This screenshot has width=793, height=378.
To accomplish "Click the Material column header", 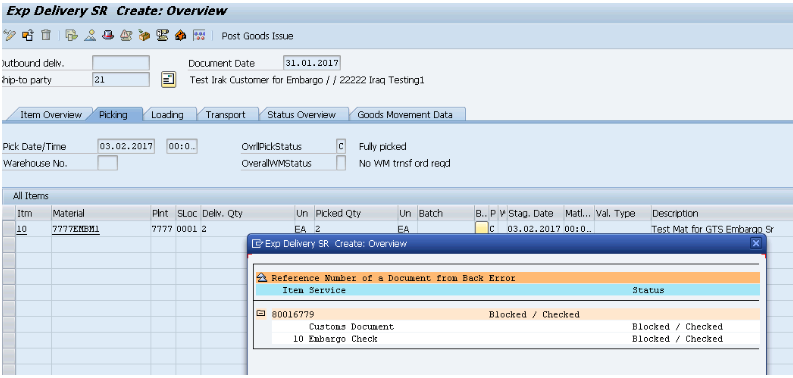I will click(101, 214).
